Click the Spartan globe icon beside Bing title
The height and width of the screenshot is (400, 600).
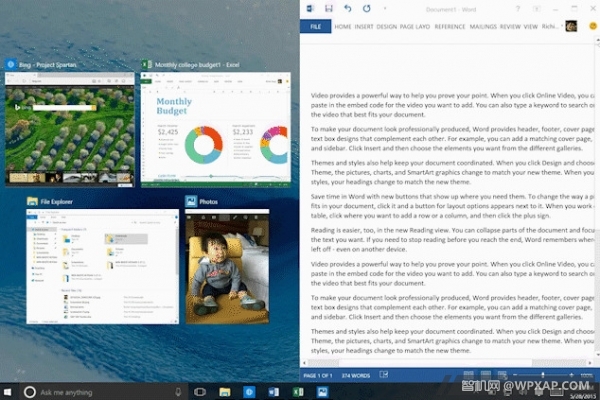pos(11,64)
